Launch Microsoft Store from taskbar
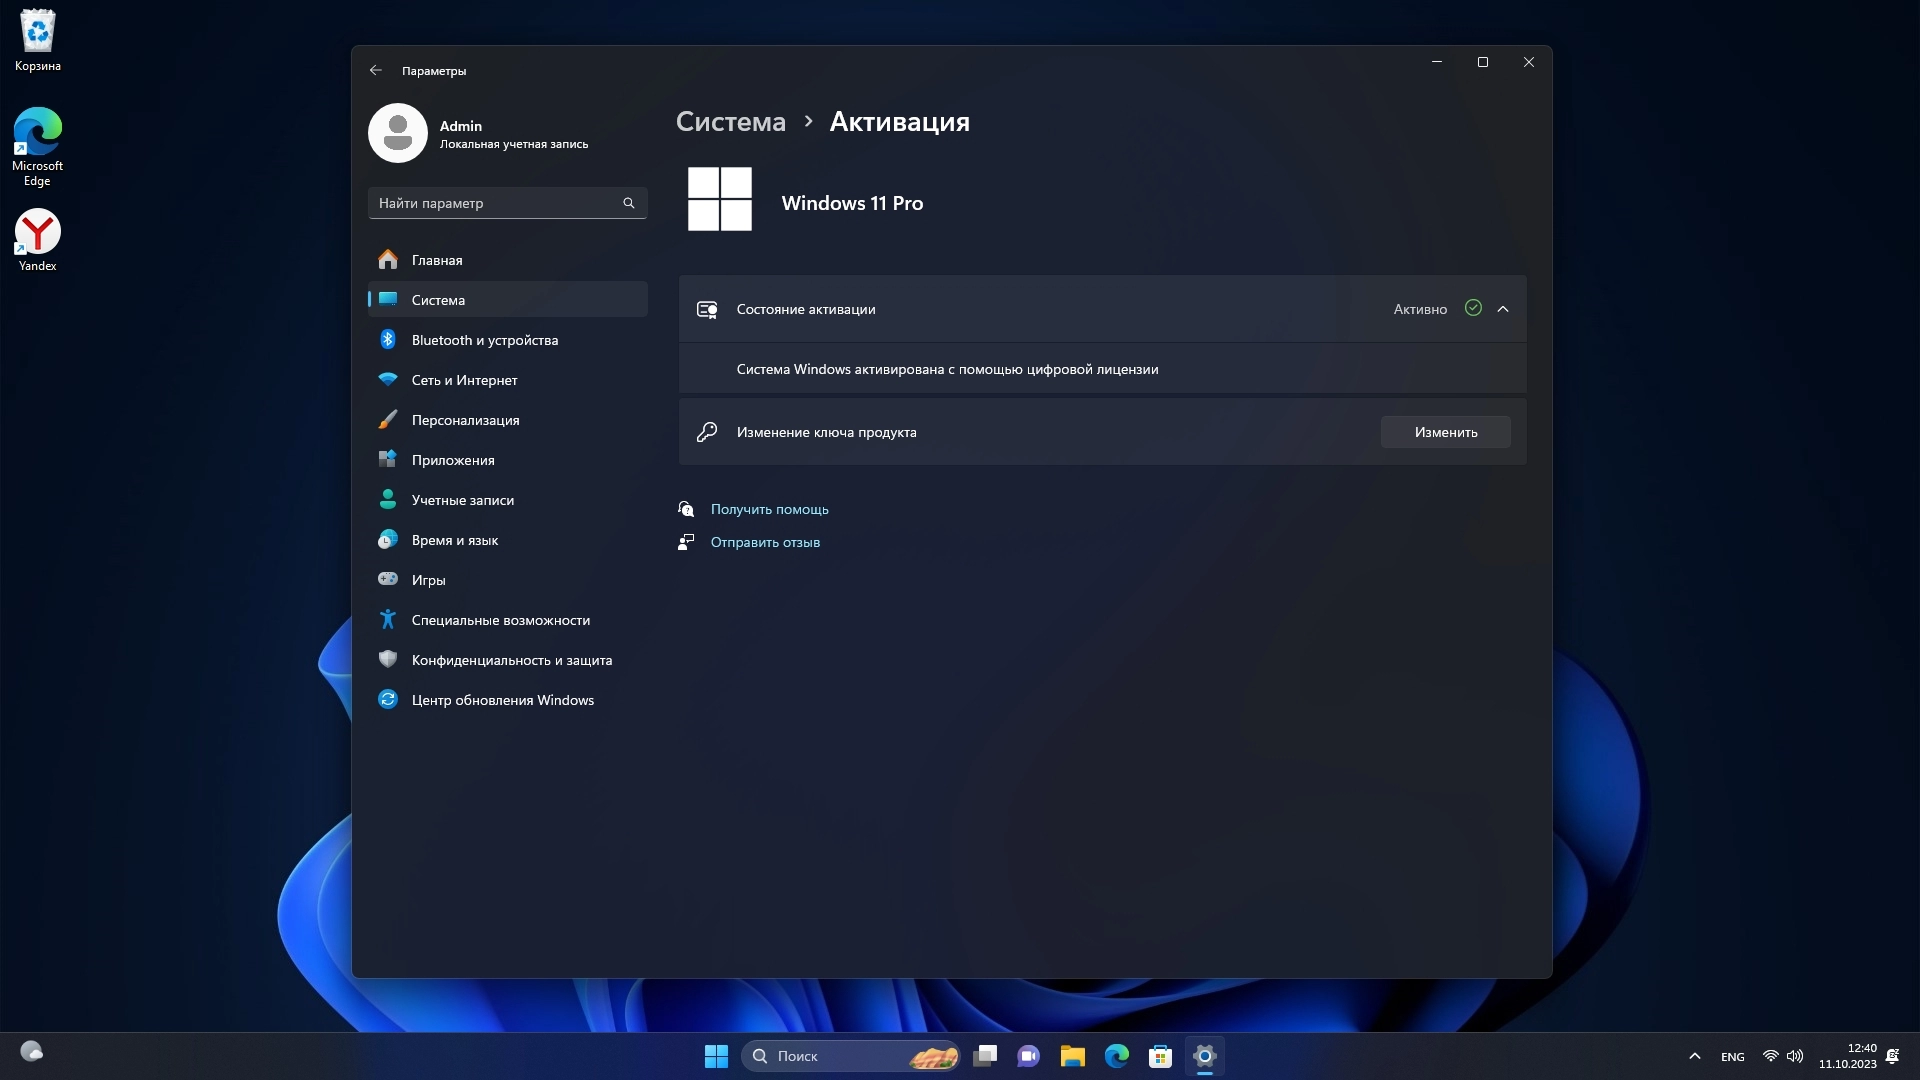The height and width of the screenshot is (1080, 1920). pos(1160,1056)
